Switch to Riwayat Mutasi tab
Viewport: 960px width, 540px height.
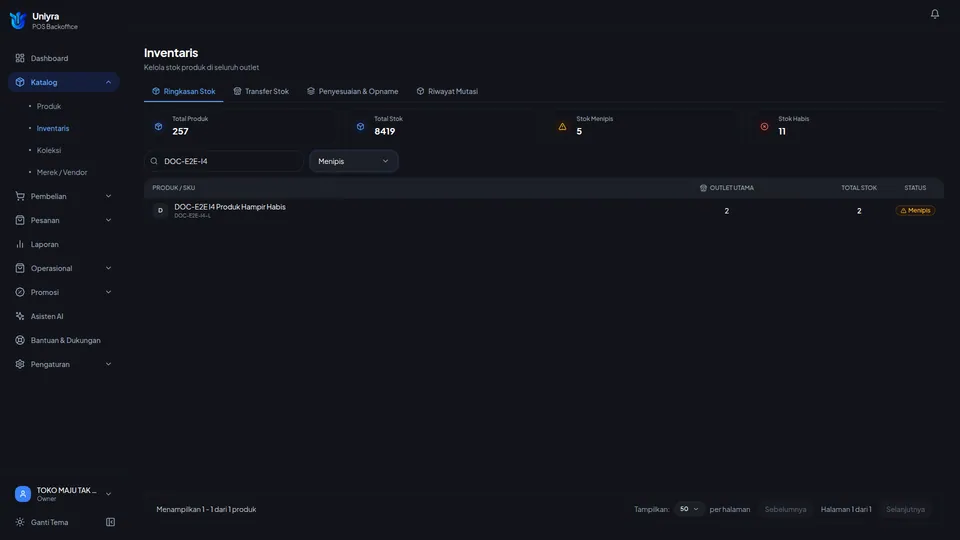click(x=447, y=91)
